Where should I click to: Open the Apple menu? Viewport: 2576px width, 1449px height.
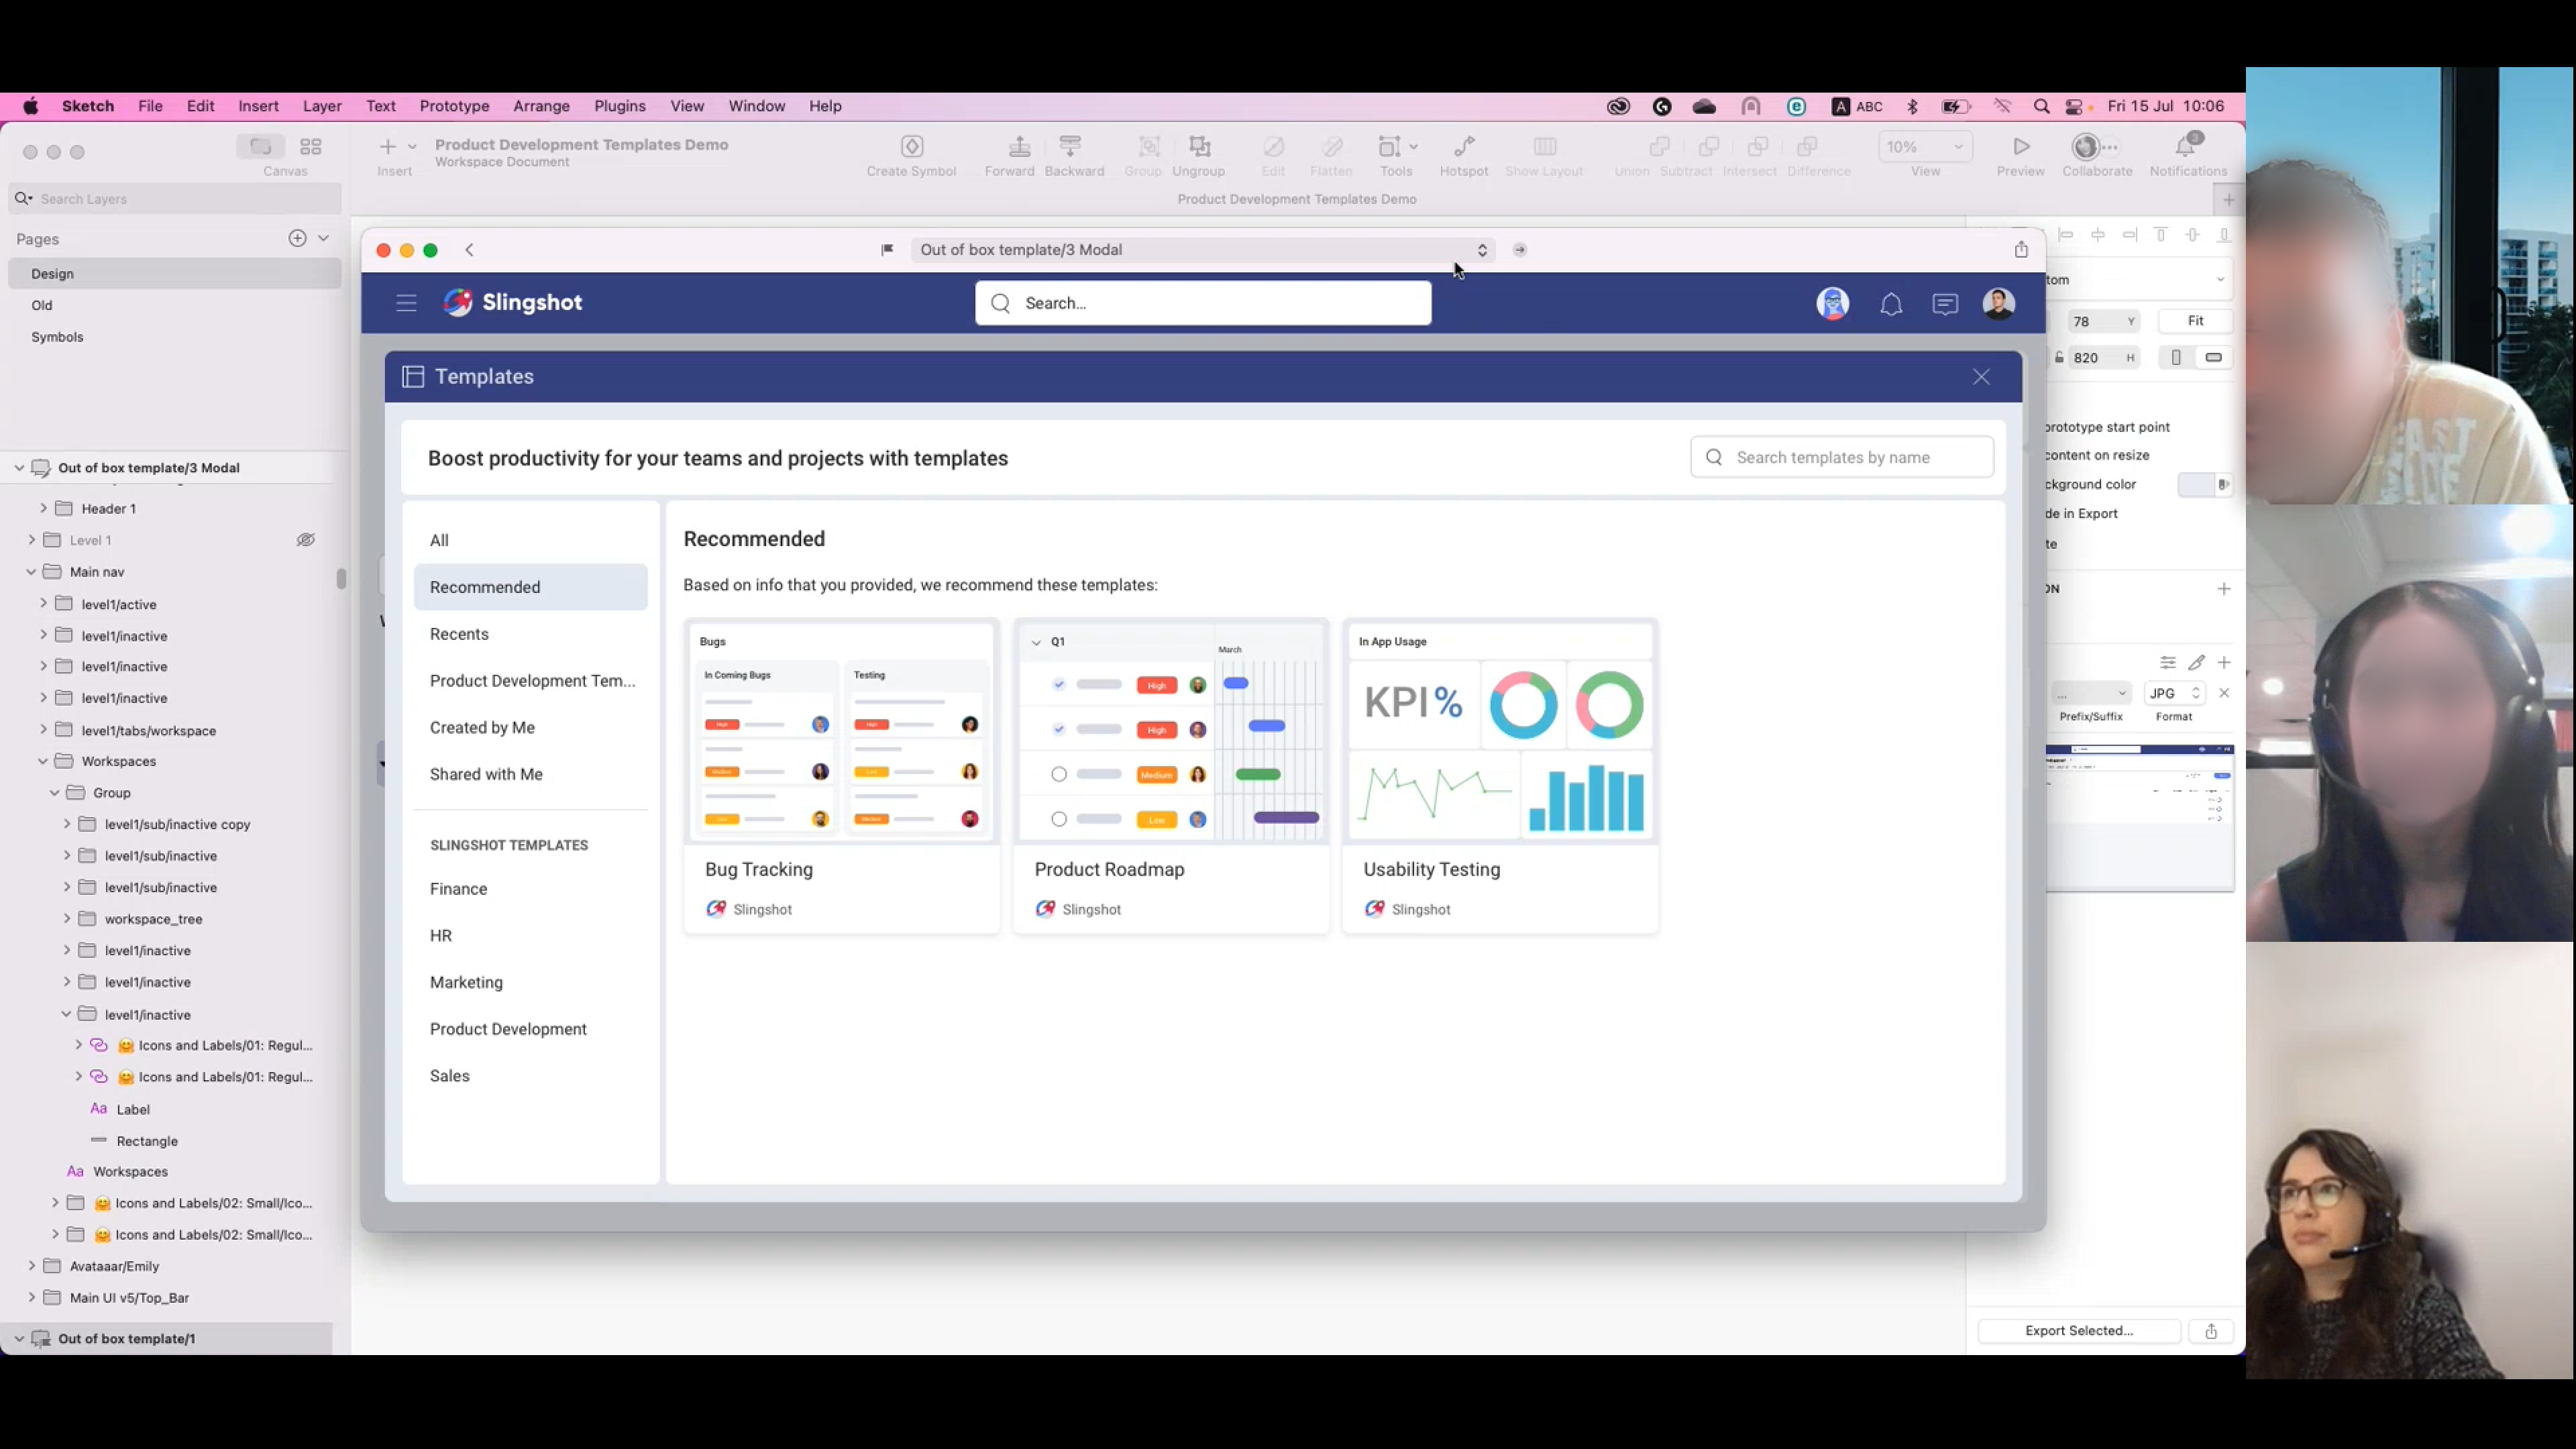click(31, 106)
